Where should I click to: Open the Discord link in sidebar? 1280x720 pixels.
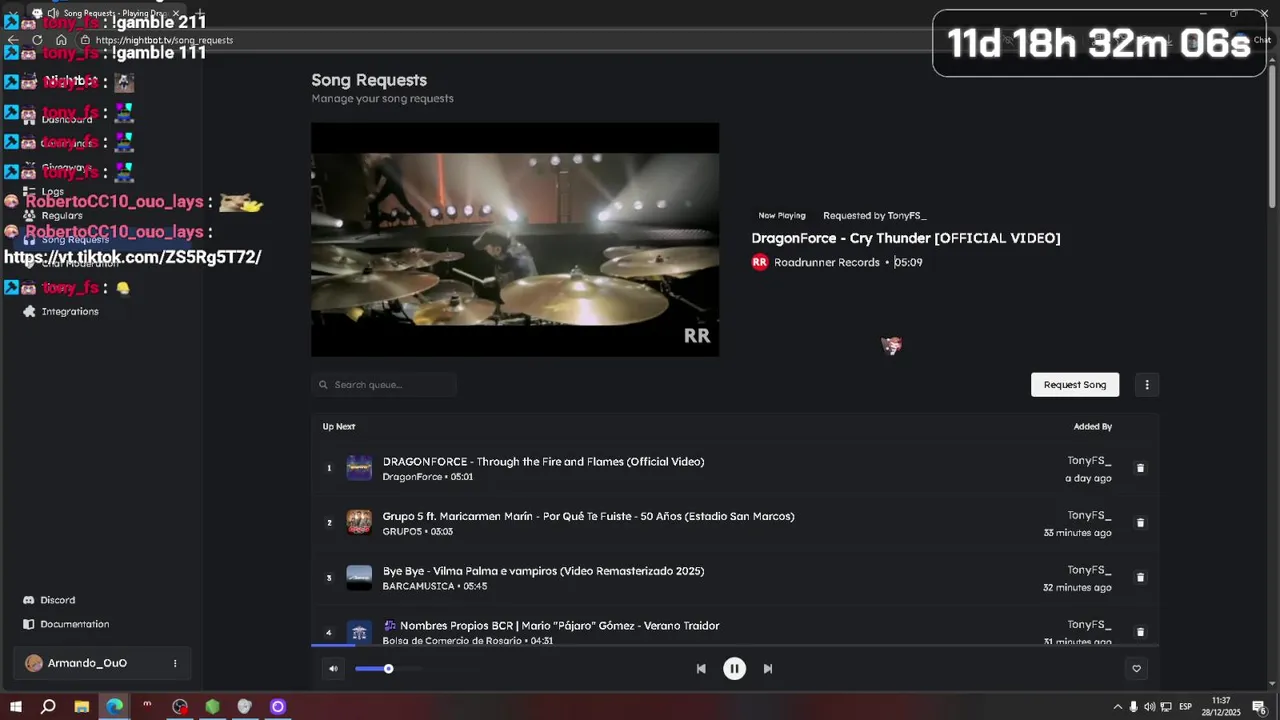coord(57,600)
